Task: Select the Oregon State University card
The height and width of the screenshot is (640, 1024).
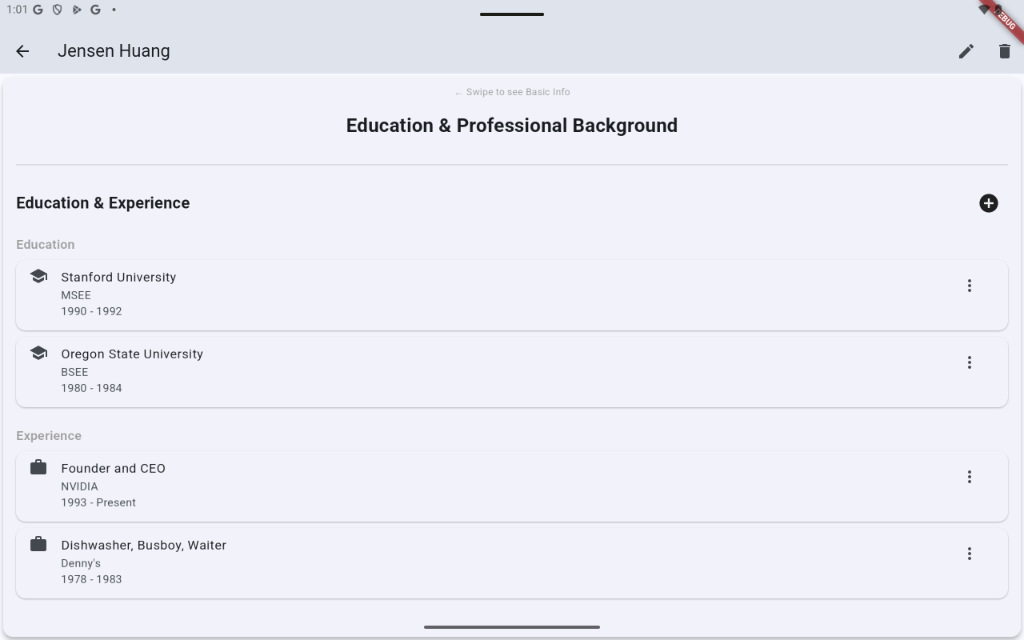Action: (x=500, y=372)
